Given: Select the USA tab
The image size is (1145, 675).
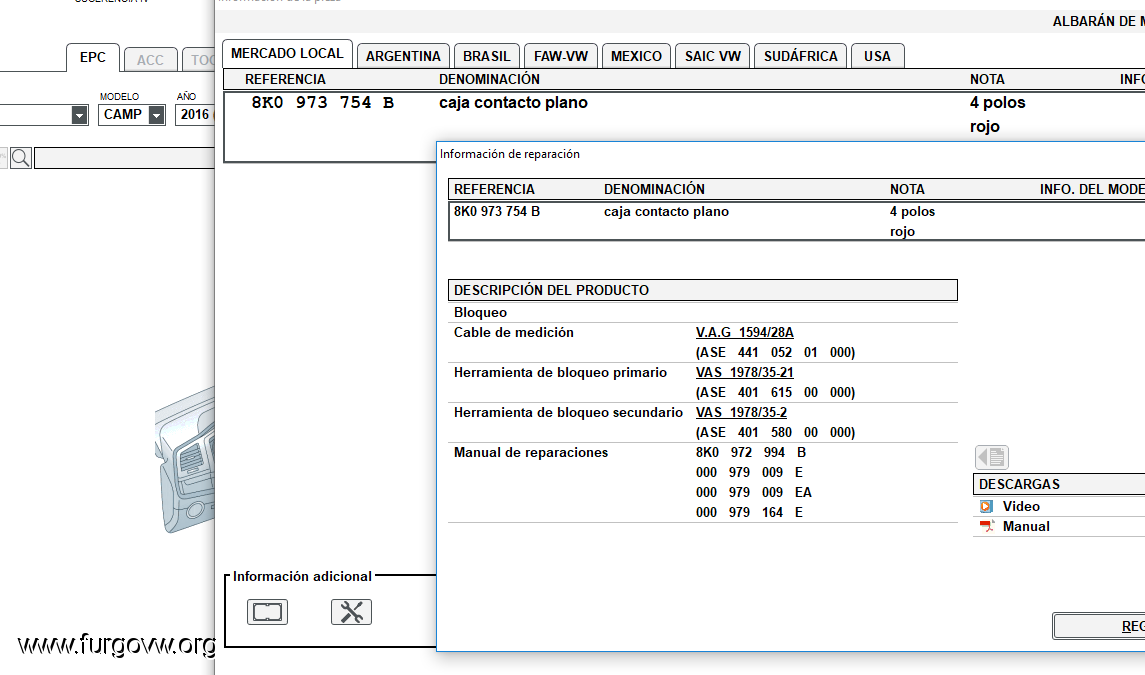Looking at the screenshot, I should (877, 56).
